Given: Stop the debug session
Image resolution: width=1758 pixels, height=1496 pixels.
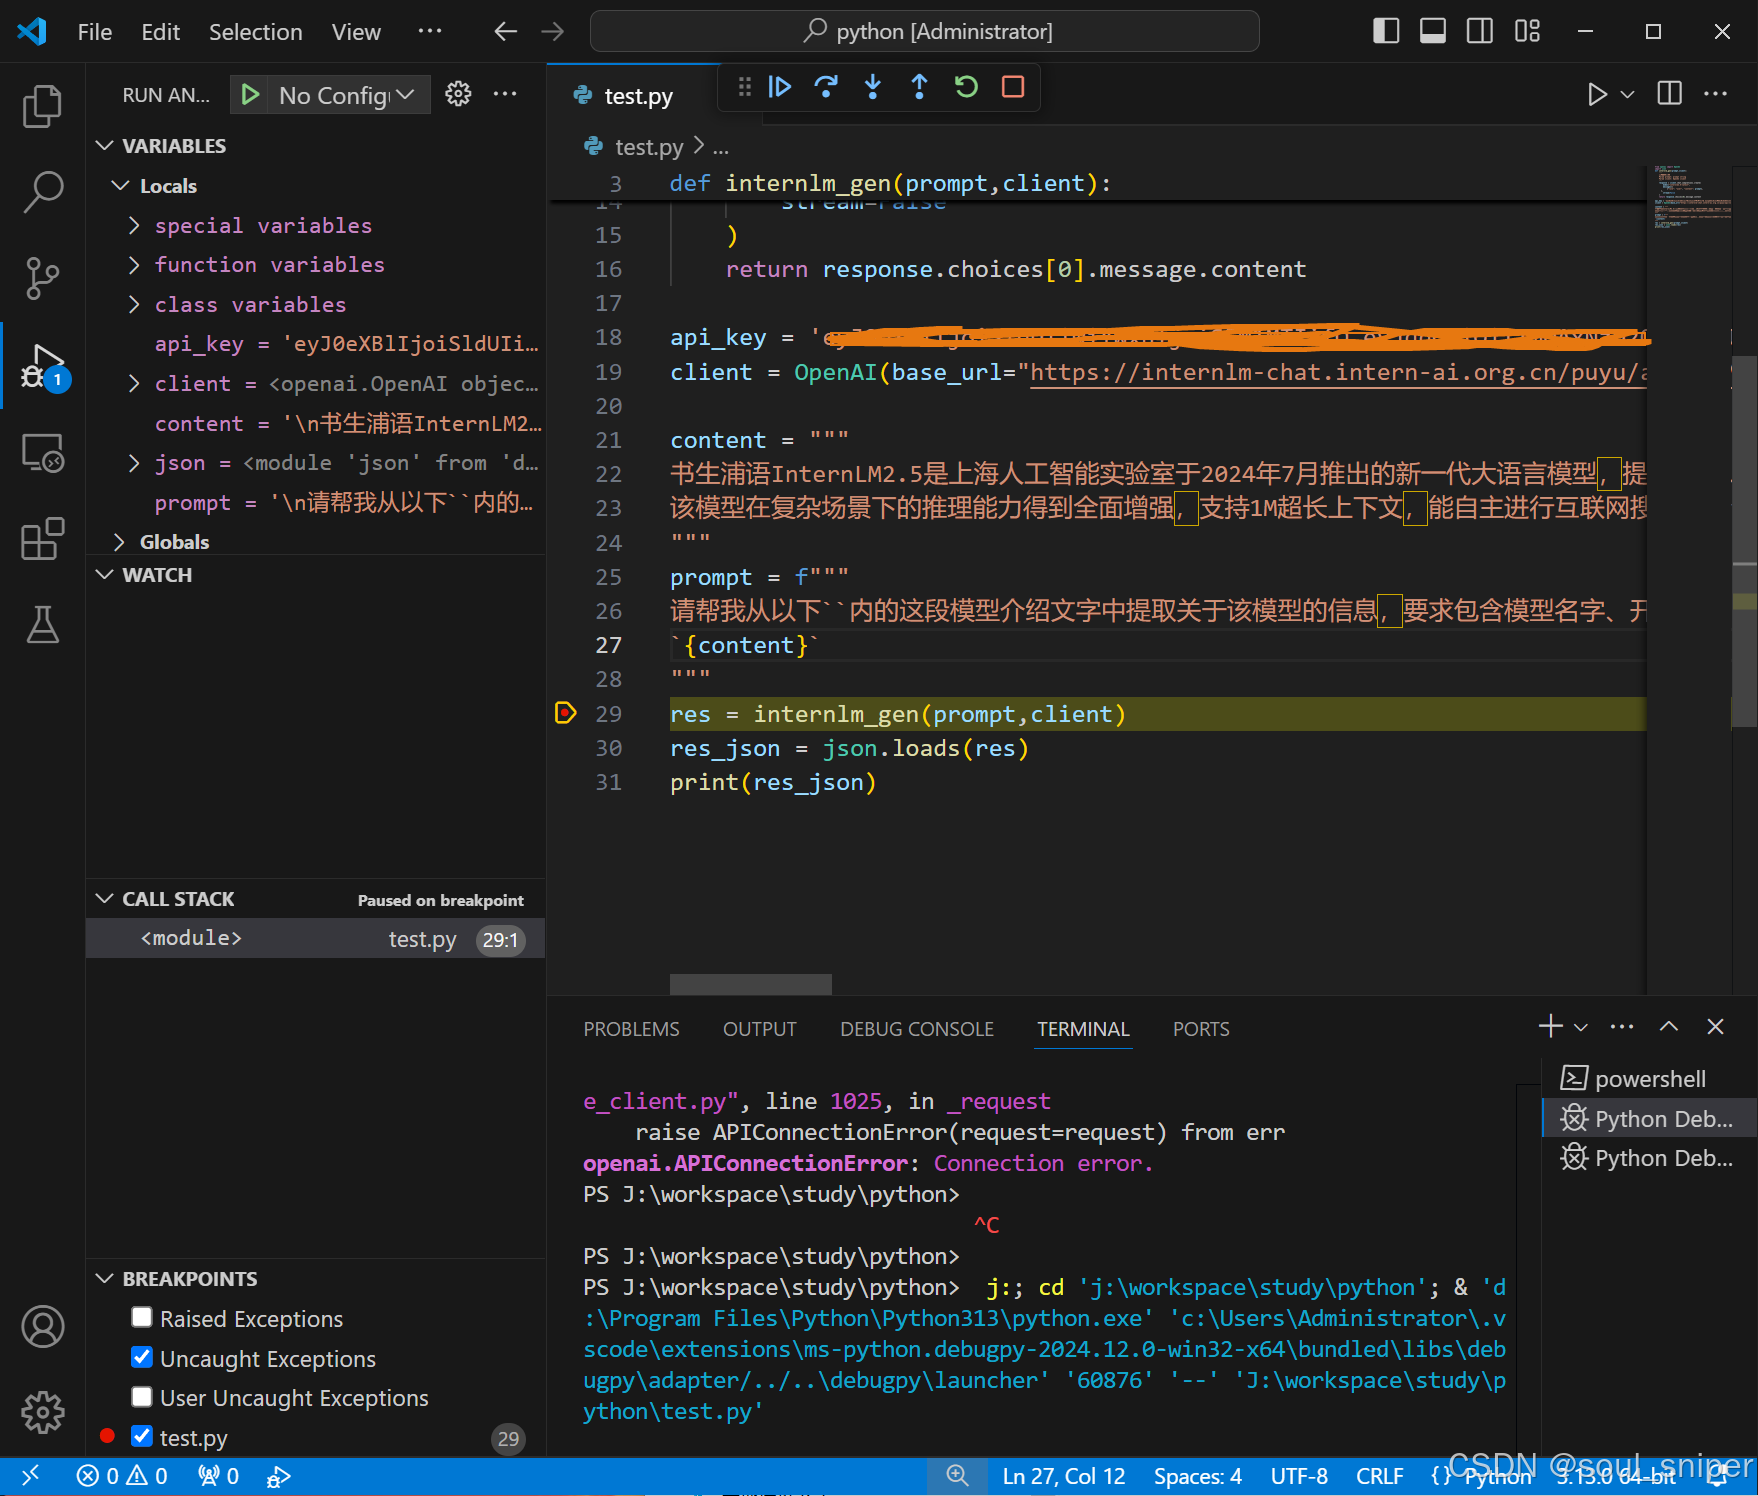Looking at the screenshot, I should click(x=1012, y=87).
